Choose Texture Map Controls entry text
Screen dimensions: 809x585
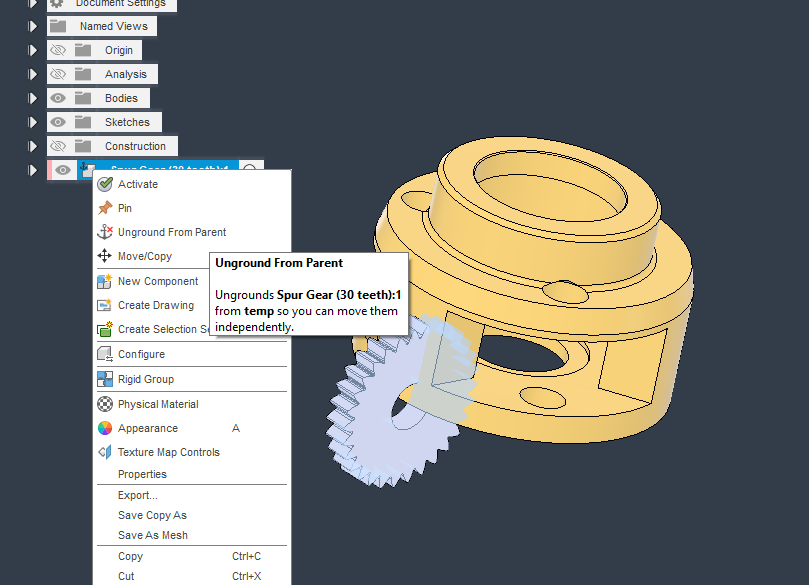click(x=169, y=452)
